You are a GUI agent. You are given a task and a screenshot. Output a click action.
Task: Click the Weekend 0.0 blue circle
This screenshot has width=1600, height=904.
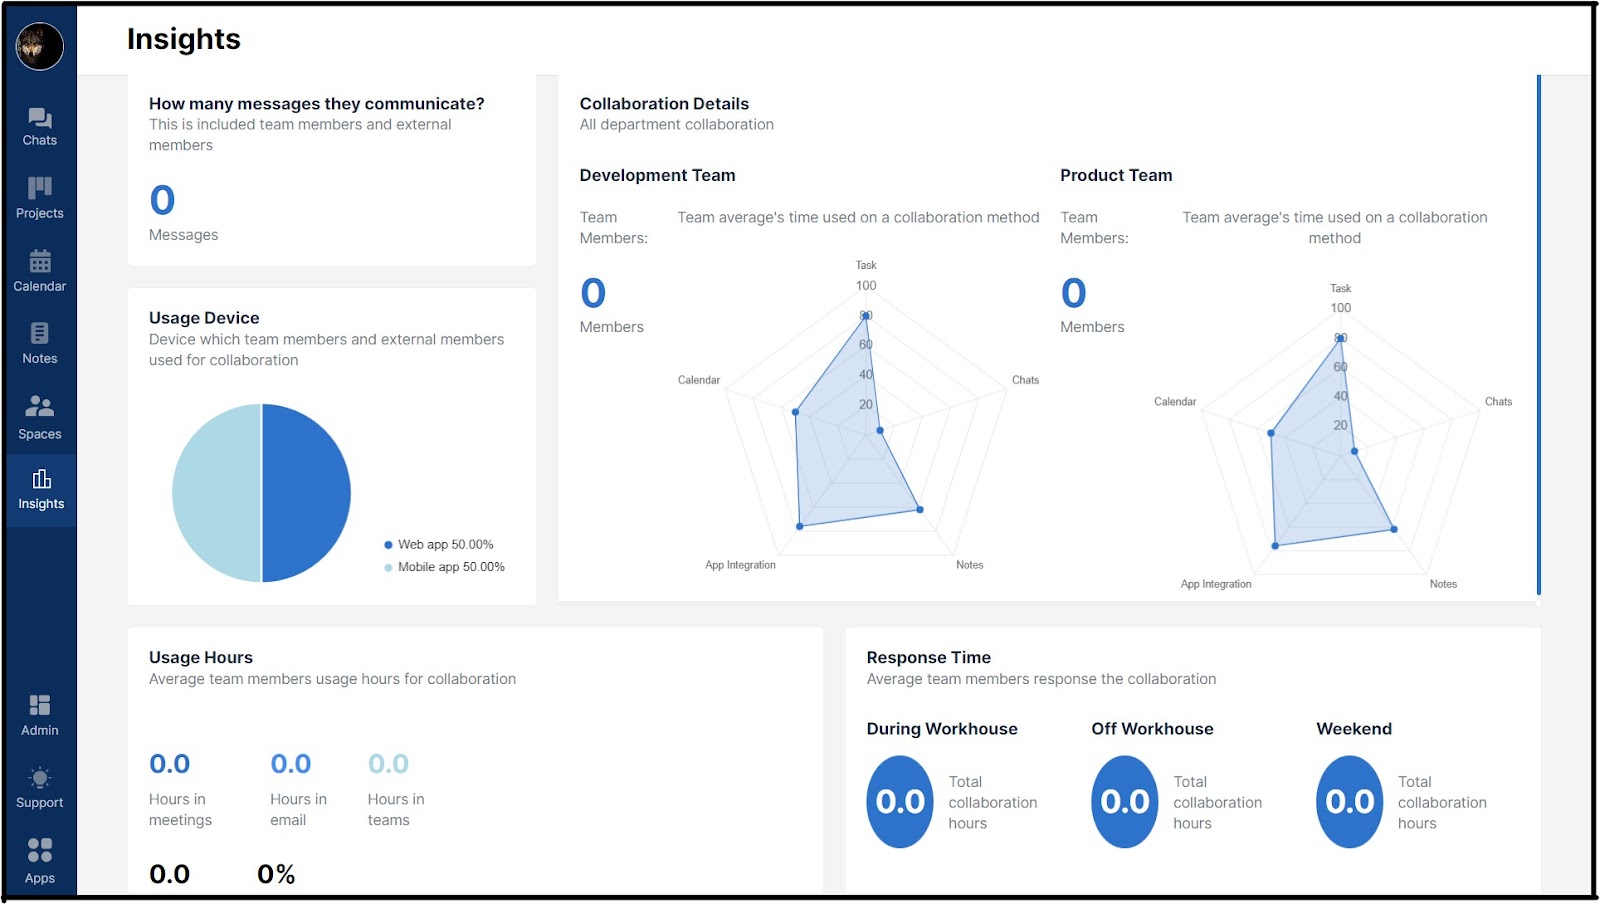1350,801
